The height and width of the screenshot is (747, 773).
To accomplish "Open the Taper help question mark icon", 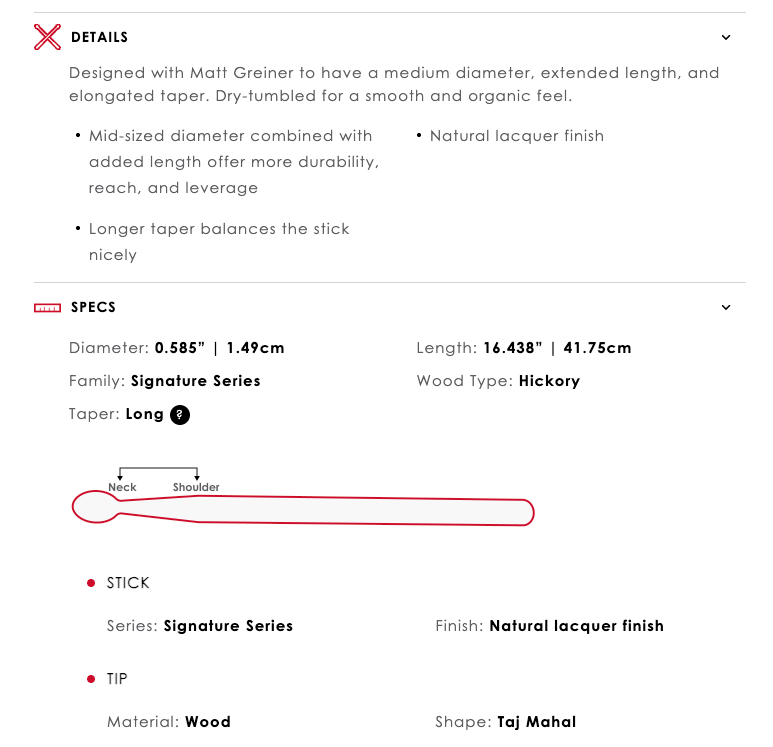I will click(x=180, y=415).
